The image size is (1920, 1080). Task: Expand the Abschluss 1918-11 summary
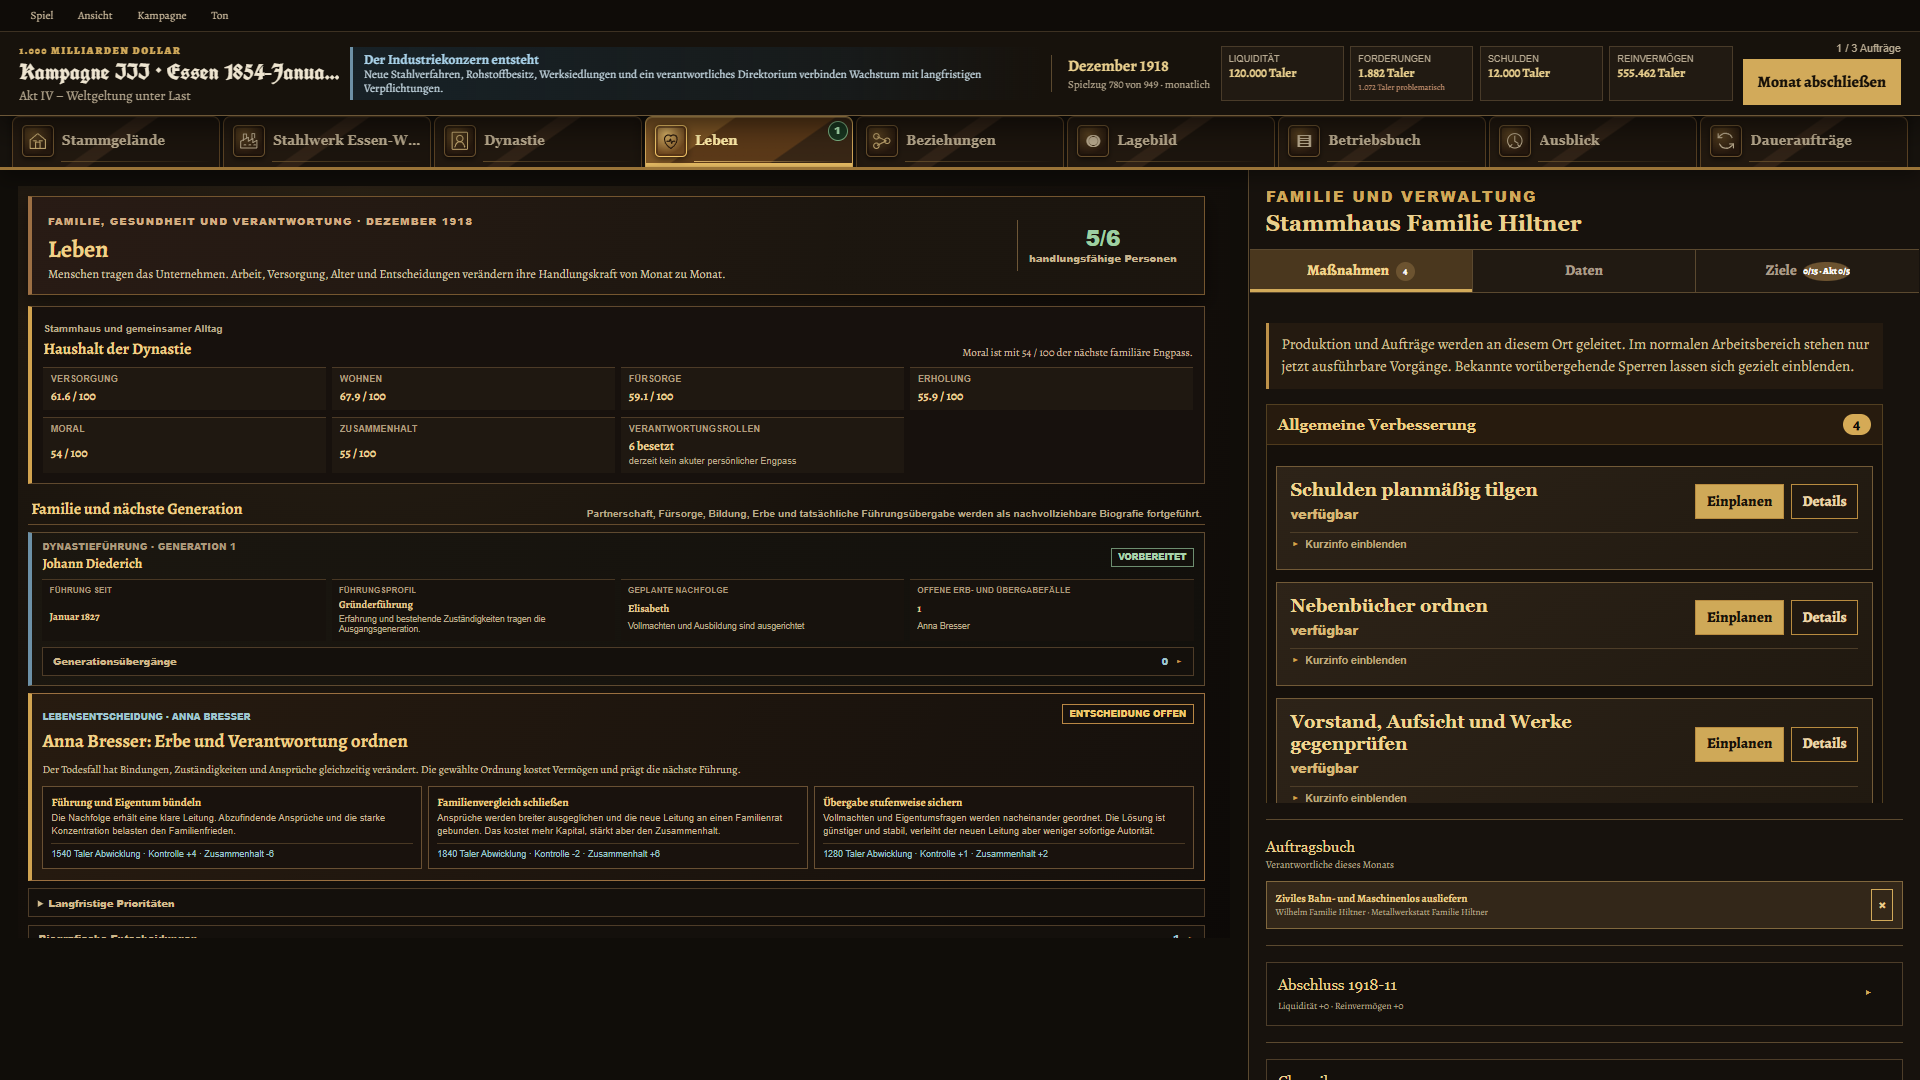(x=1583, y=993)
